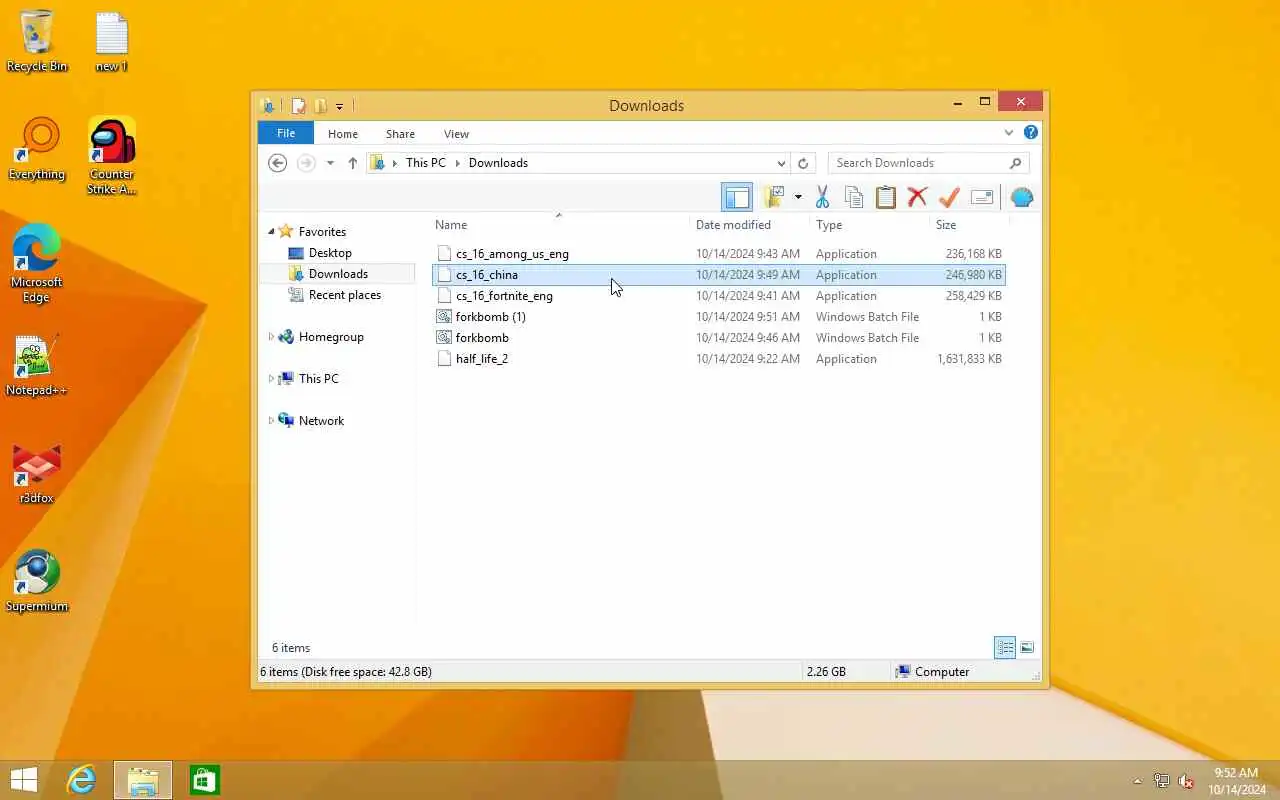Expand the This PC tree node

(x=271, y=379)
